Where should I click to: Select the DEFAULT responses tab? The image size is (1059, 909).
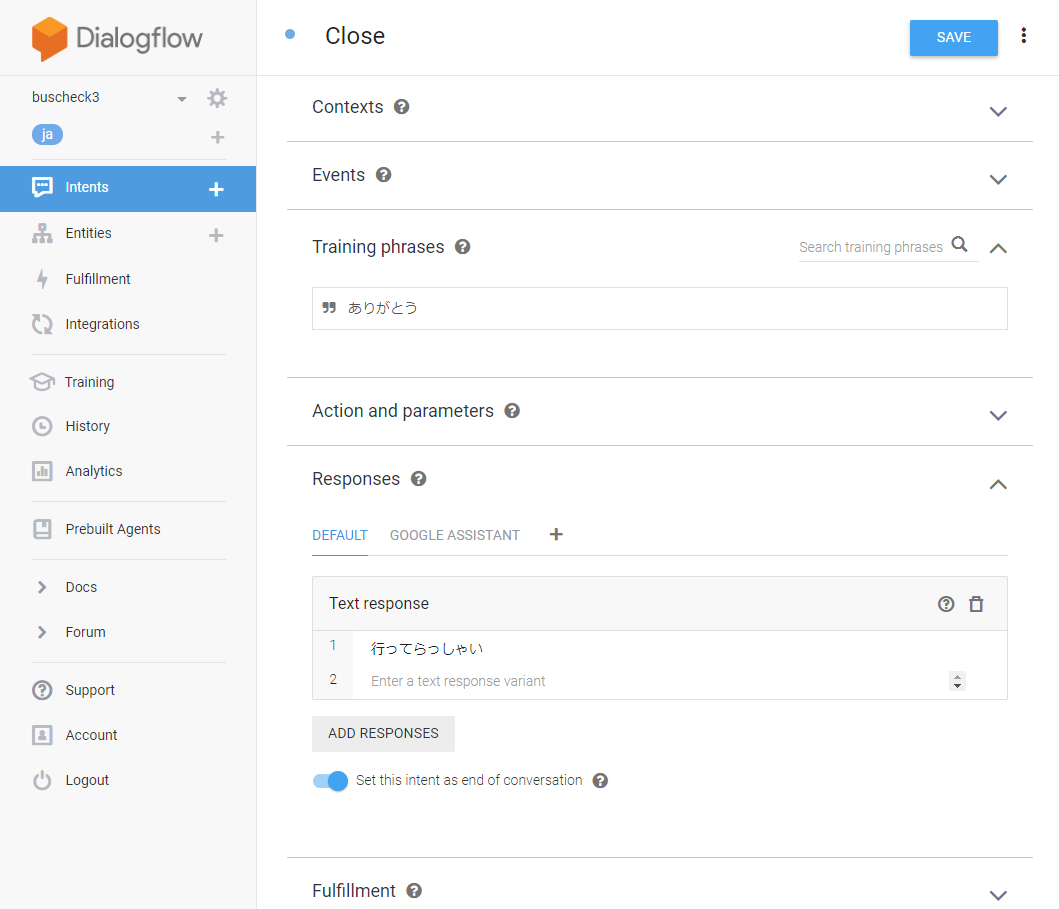[x=340, y=536]
